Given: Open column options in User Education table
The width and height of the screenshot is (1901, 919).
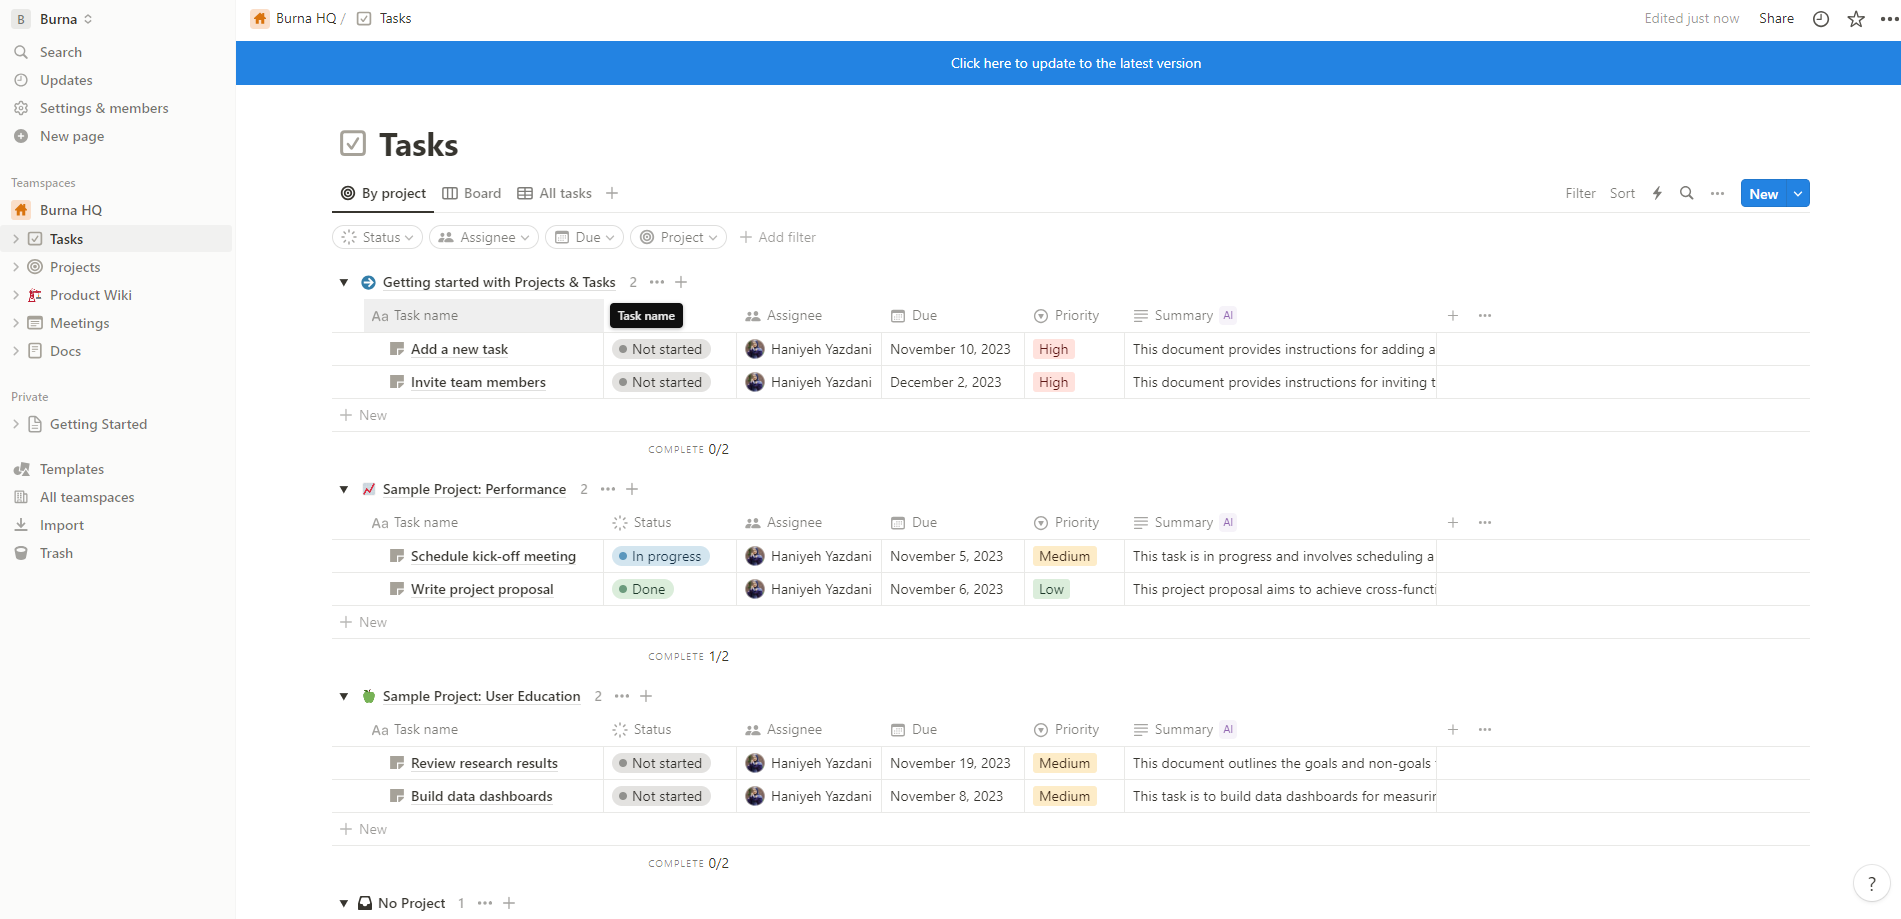Looking at the screenshot, I should (x=1485, y=729).
